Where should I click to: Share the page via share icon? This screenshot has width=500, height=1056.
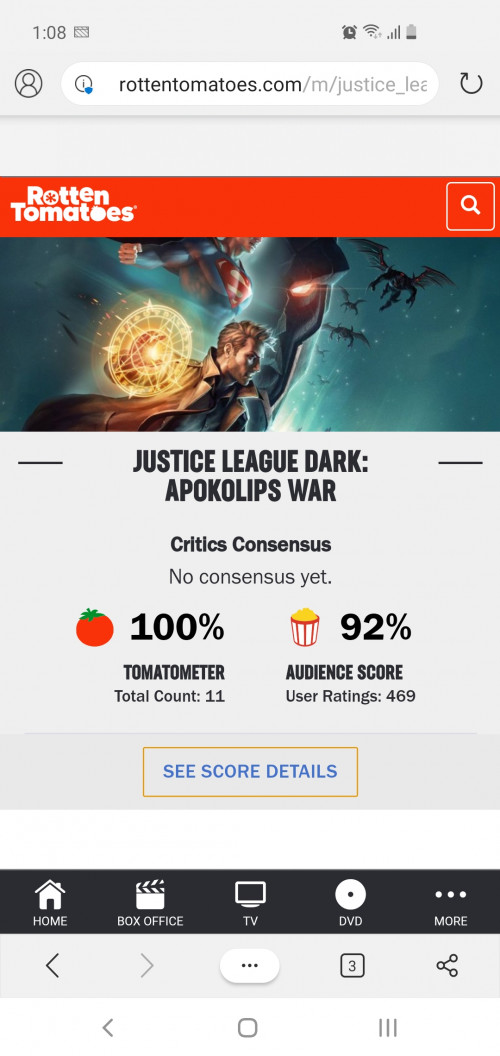tap(447, 966)
